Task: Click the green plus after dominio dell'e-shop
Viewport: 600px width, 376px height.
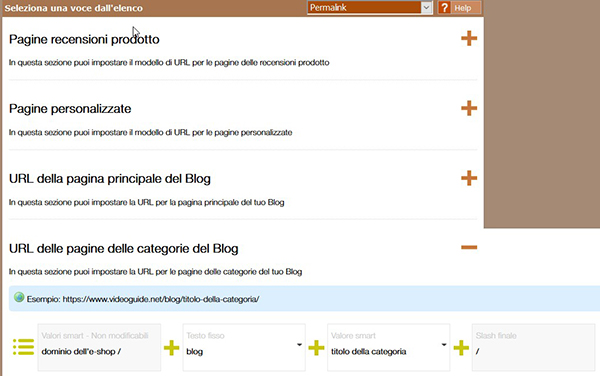Action: (x=171, y=348)
